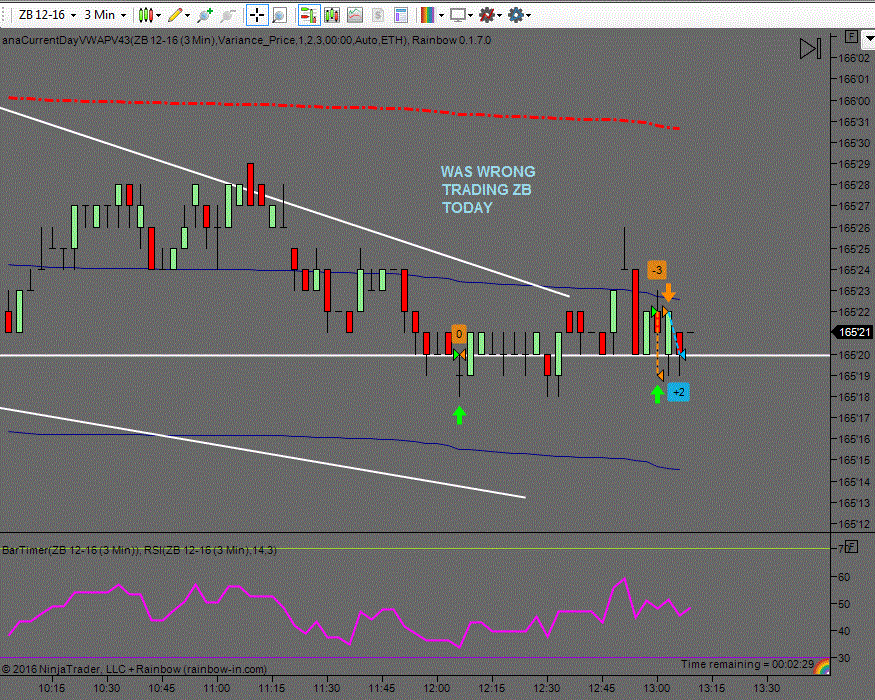
Task: Click the F button on RSI panel
Action: click(x=851, y=546)
